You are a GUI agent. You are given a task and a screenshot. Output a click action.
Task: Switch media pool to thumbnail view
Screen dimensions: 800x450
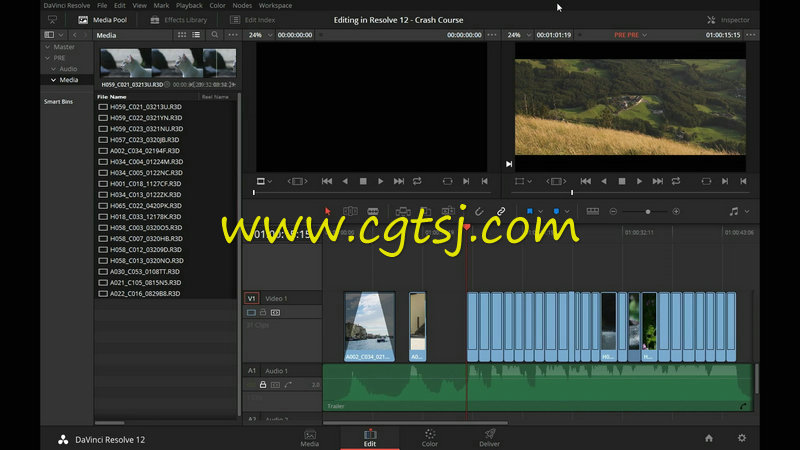(x=182, y=35)
